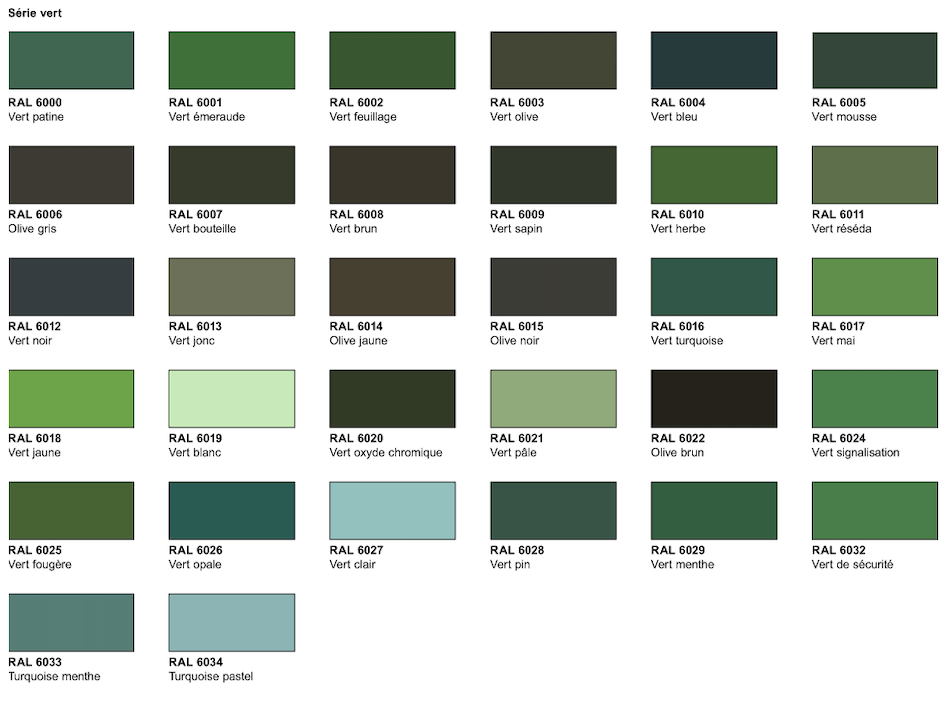Select the RAL 6026 Vert opale swatch

(232, 510)
